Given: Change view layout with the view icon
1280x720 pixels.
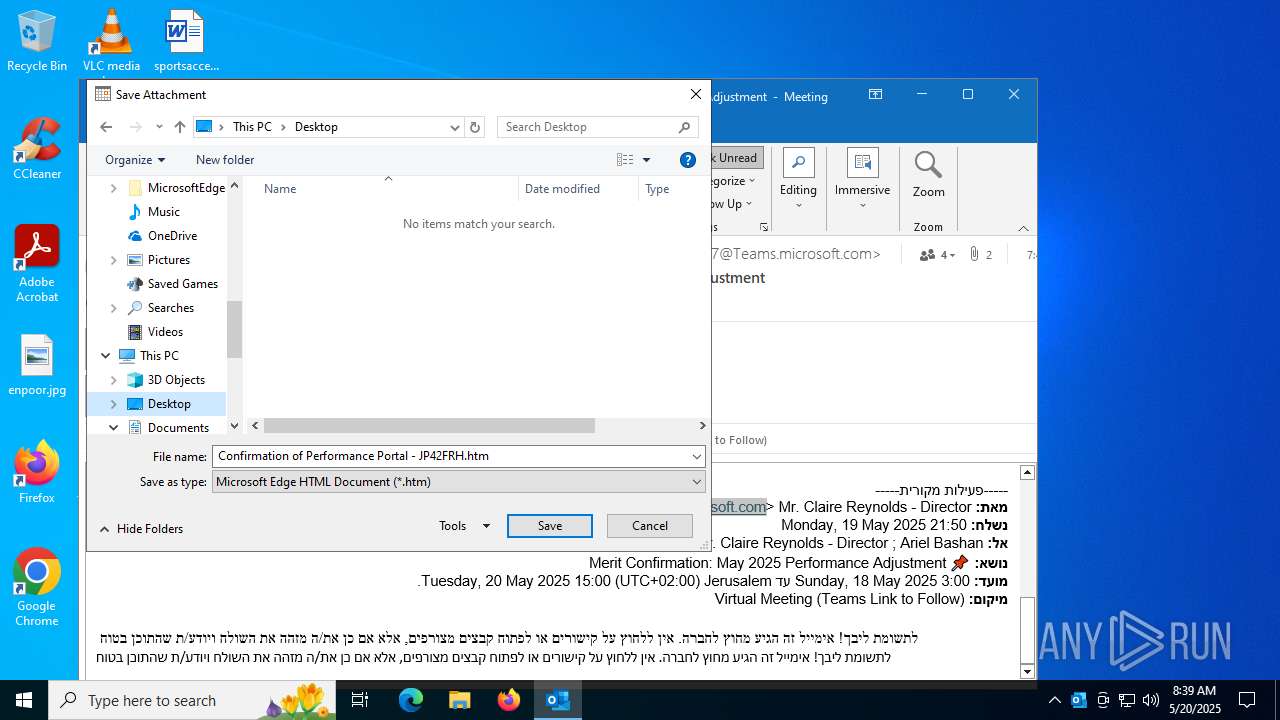Looking at the screenshot, I should click(625, 160).
